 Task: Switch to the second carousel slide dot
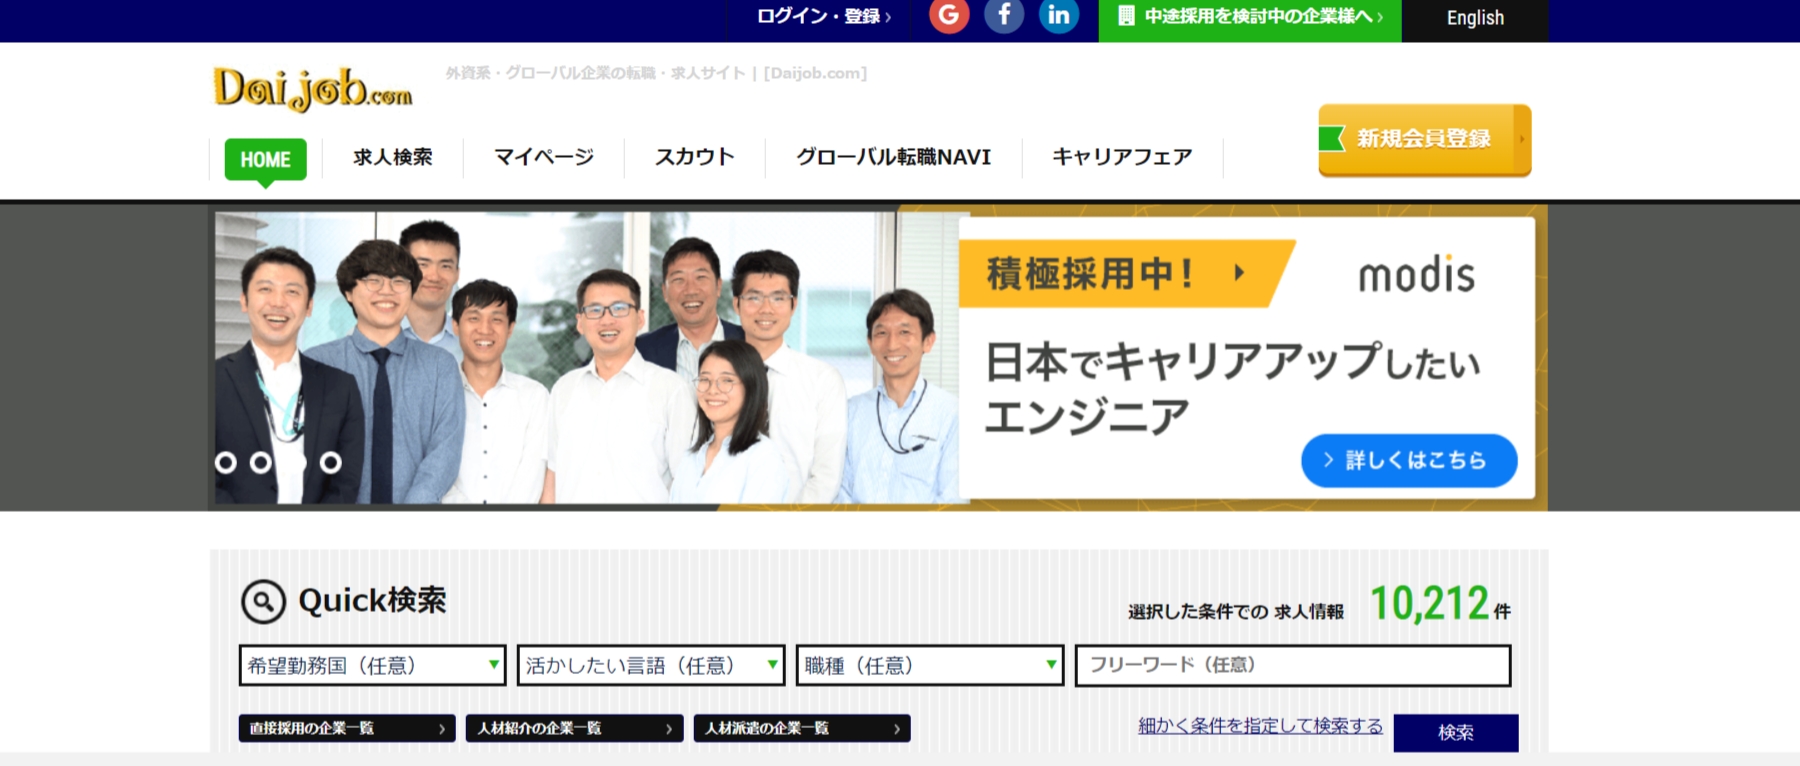click(x=261, y=462)
